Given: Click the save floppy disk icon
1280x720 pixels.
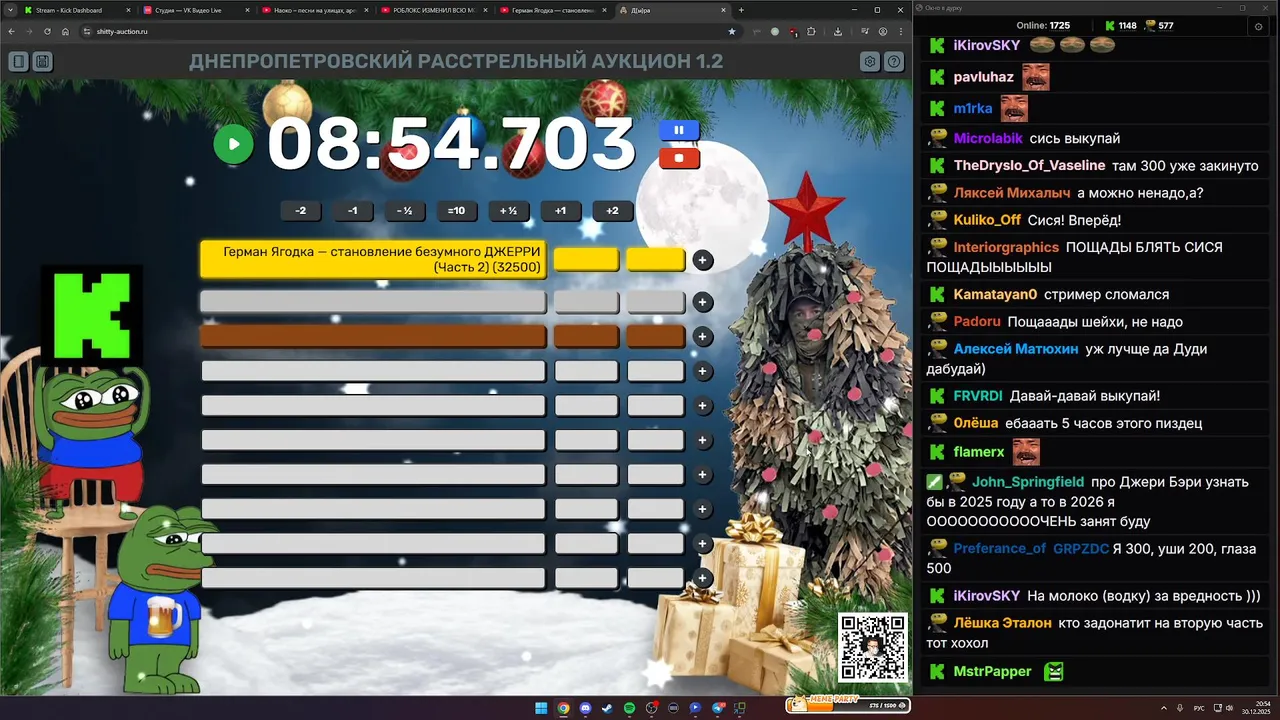Looking at the screenshot, I should click(x=42, y=62).
